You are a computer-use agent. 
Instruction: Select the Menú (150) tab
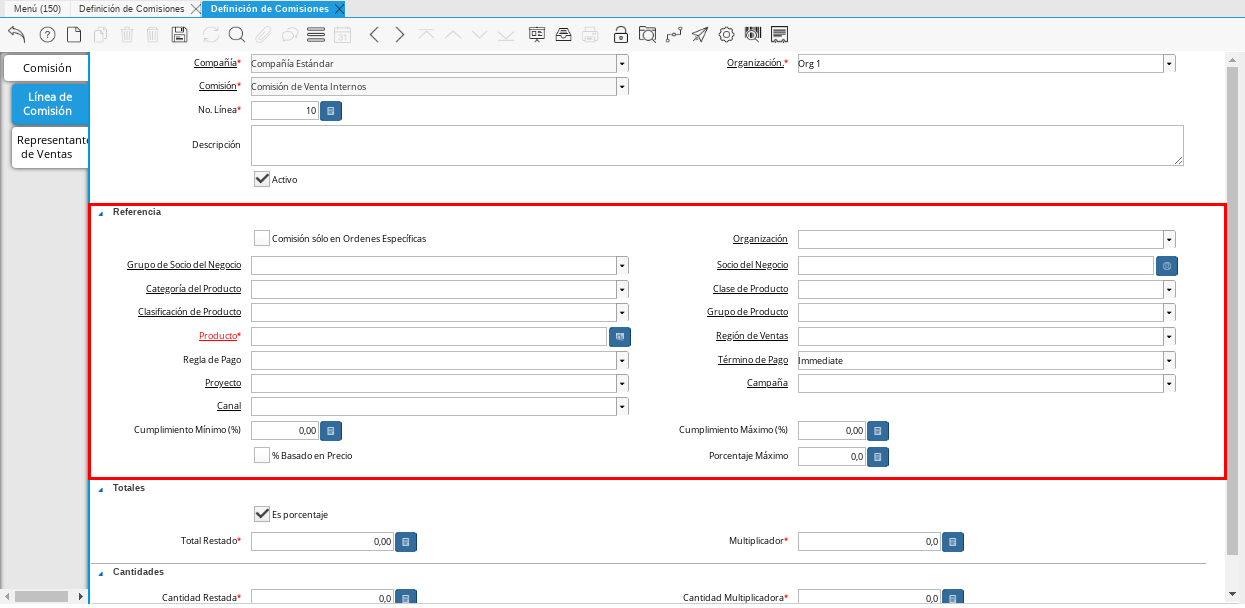coord(36,8)
